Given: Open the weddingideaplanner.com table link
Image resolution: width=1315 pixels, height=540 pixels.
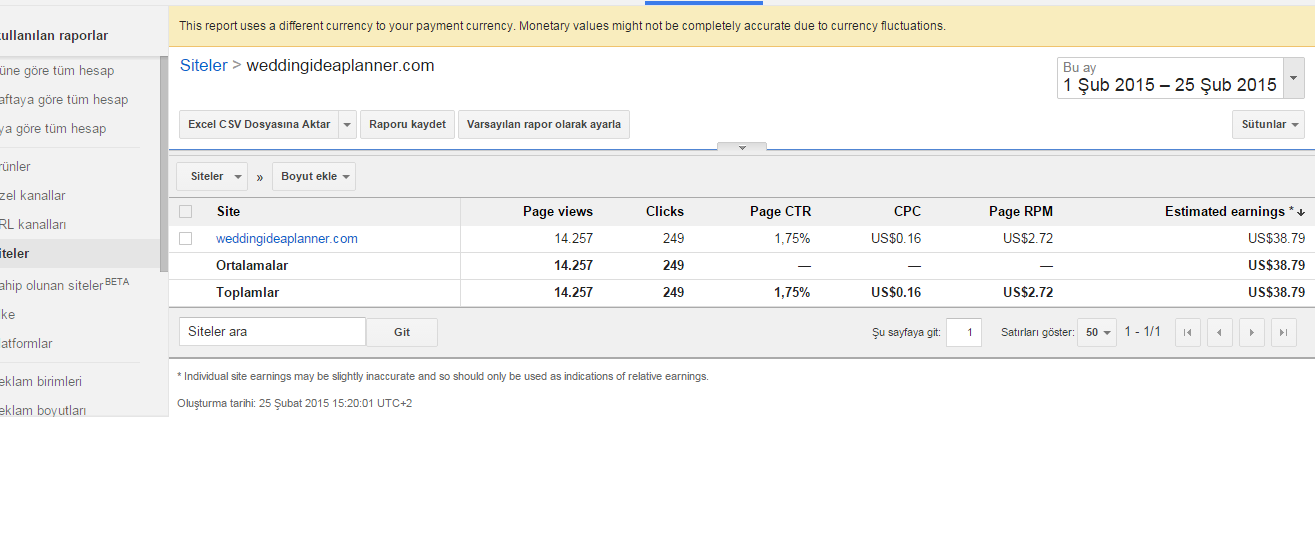Looking at the screenshot, I should pyautogui.click(x=287, y=238).
